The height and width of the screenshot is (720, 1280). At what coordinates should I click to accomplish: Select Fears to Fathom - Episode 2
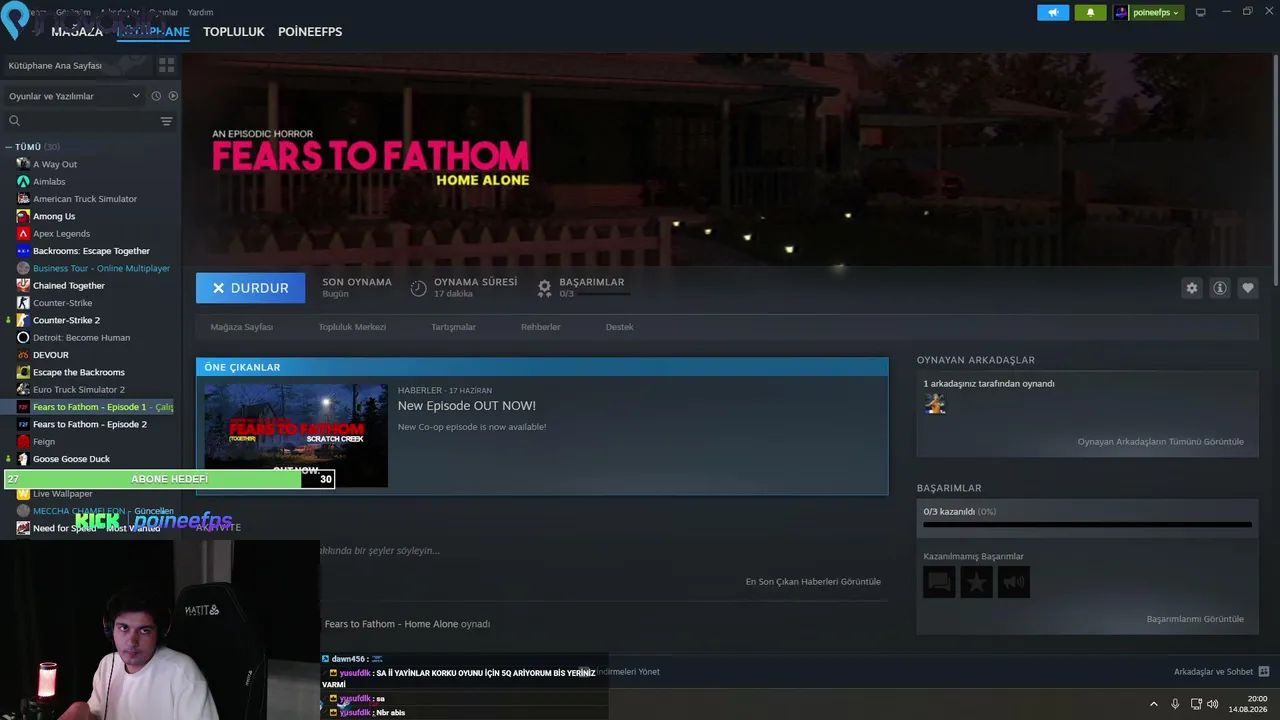pyautogui.click(x=90, y=424)
